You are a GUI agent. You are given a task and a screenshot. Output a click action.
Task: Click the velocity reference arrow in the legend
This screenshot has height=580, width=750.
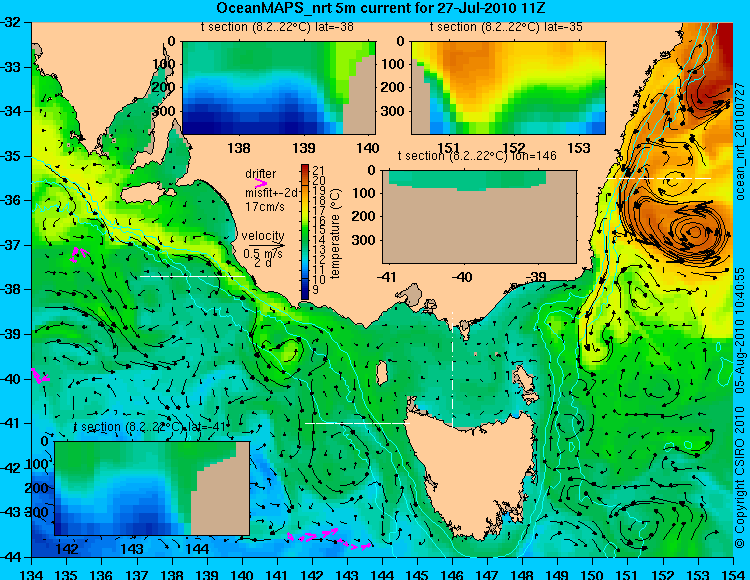(x=266, y=246)
